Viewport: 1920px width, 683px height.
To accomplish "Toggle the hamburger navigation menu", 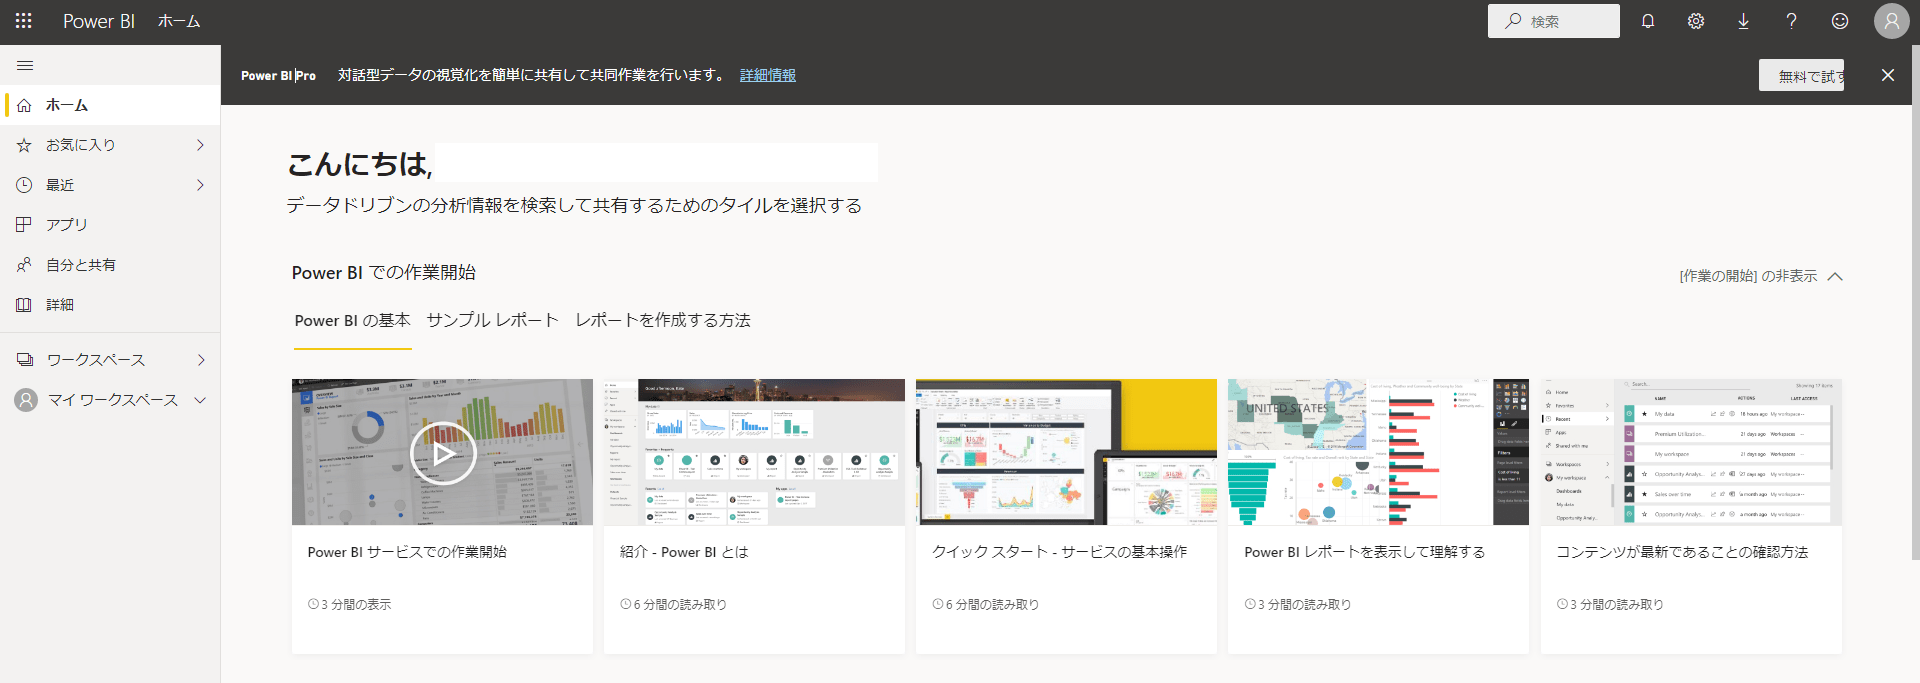I will click(25, 65).
